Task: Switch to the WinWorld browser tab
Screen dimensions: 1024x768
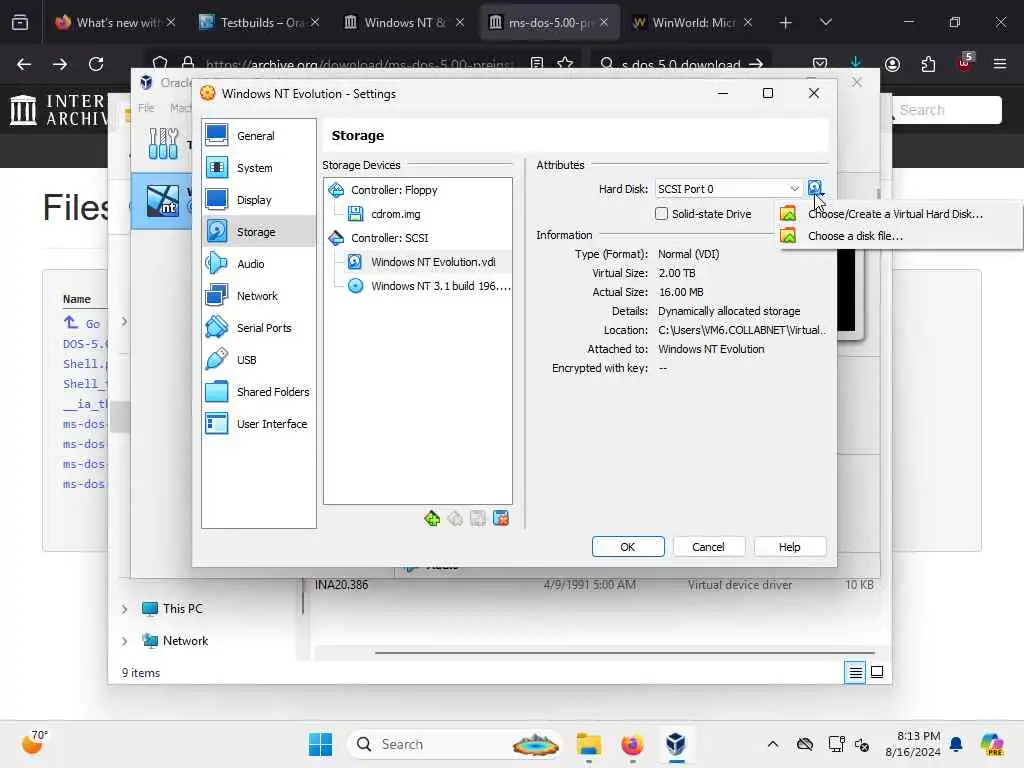Action: [692, 22]
